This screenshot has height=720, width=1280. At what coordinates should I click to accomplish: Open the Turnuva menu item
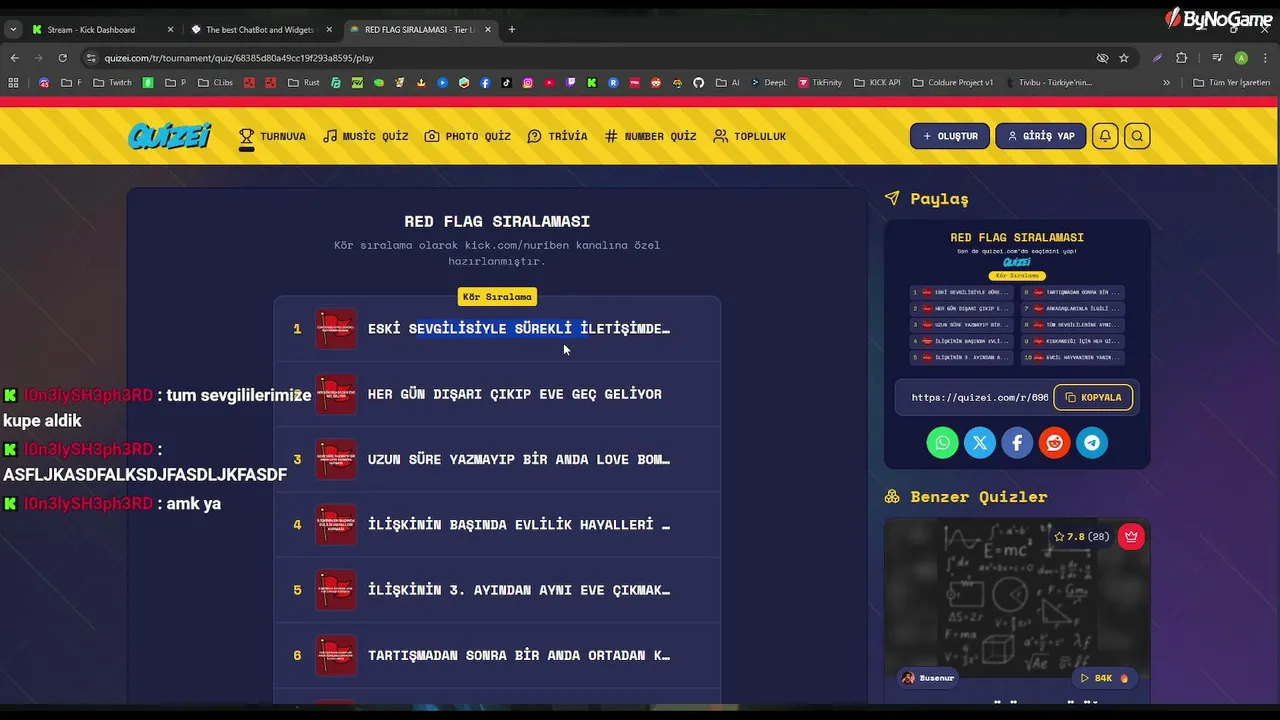tap(272, 136)
